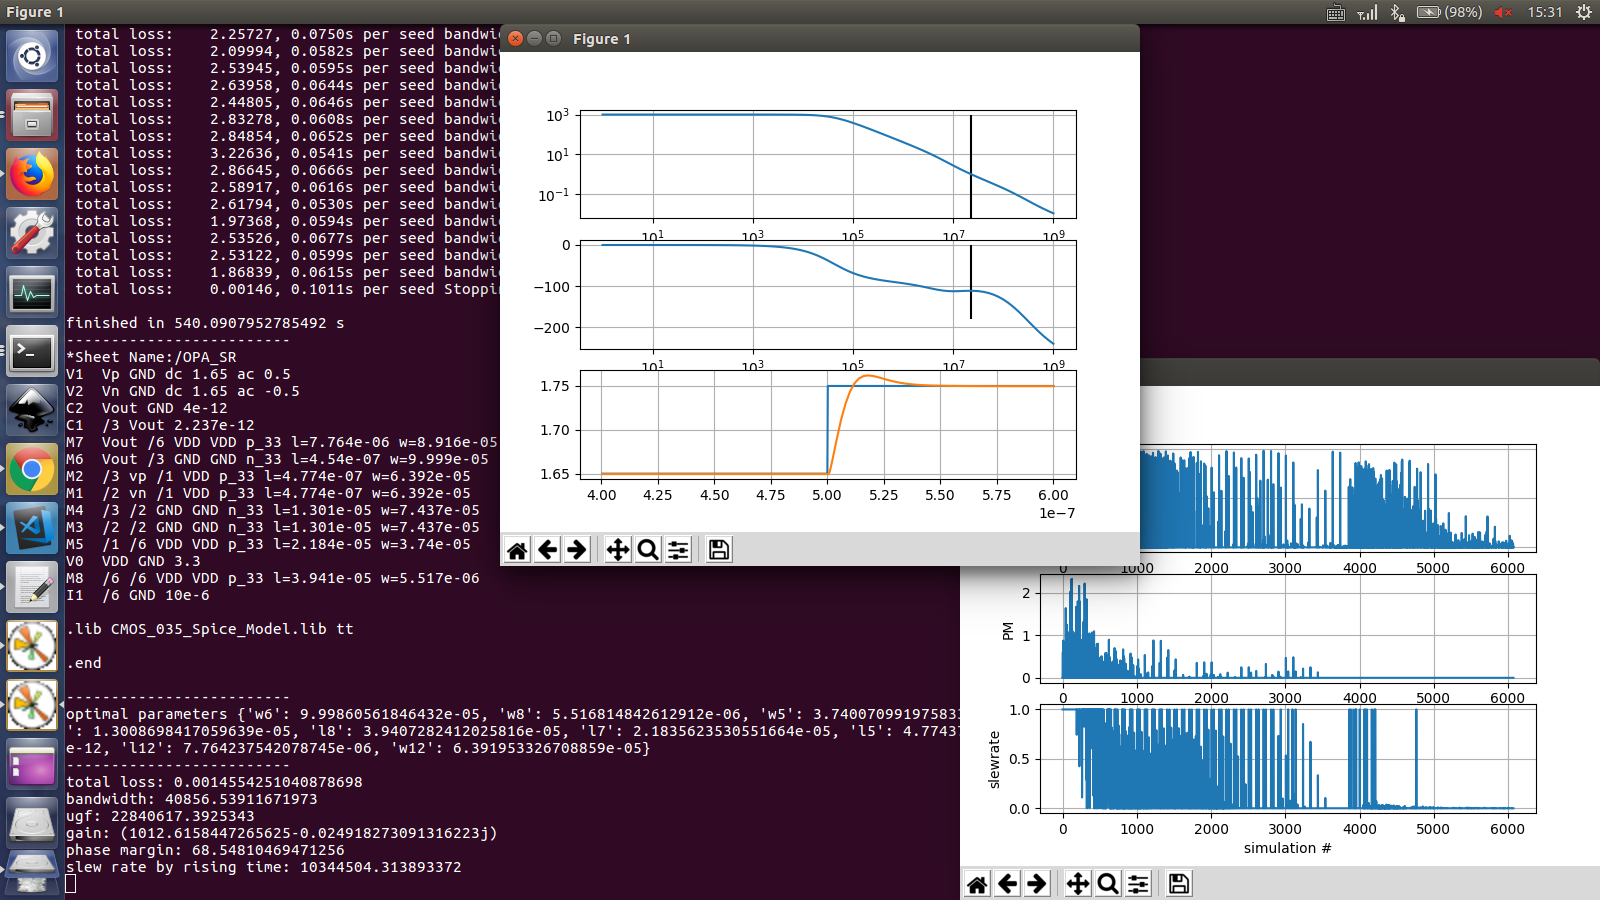Click phase plot in Figure 1

828,295
